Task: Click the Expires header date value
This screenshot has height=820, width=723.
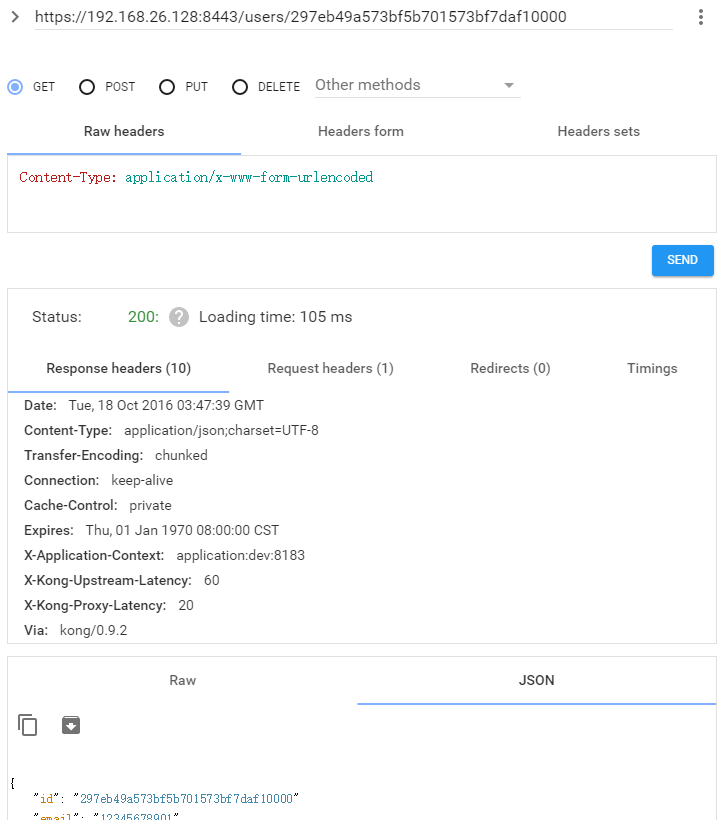Action: tap(182, 531)
